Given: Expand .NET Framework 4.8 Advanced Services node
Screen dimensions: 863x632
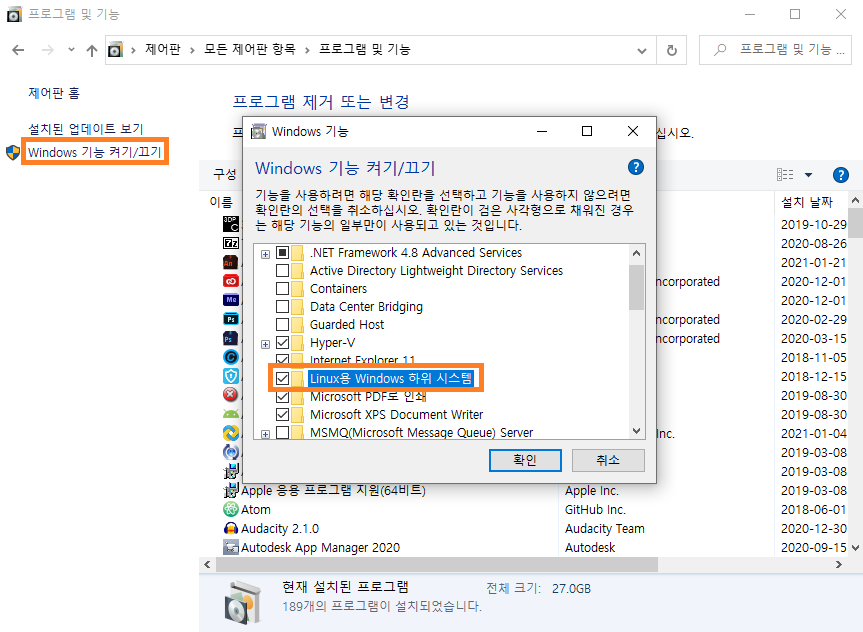Looking at the screenshot, I should click(265, 254).
